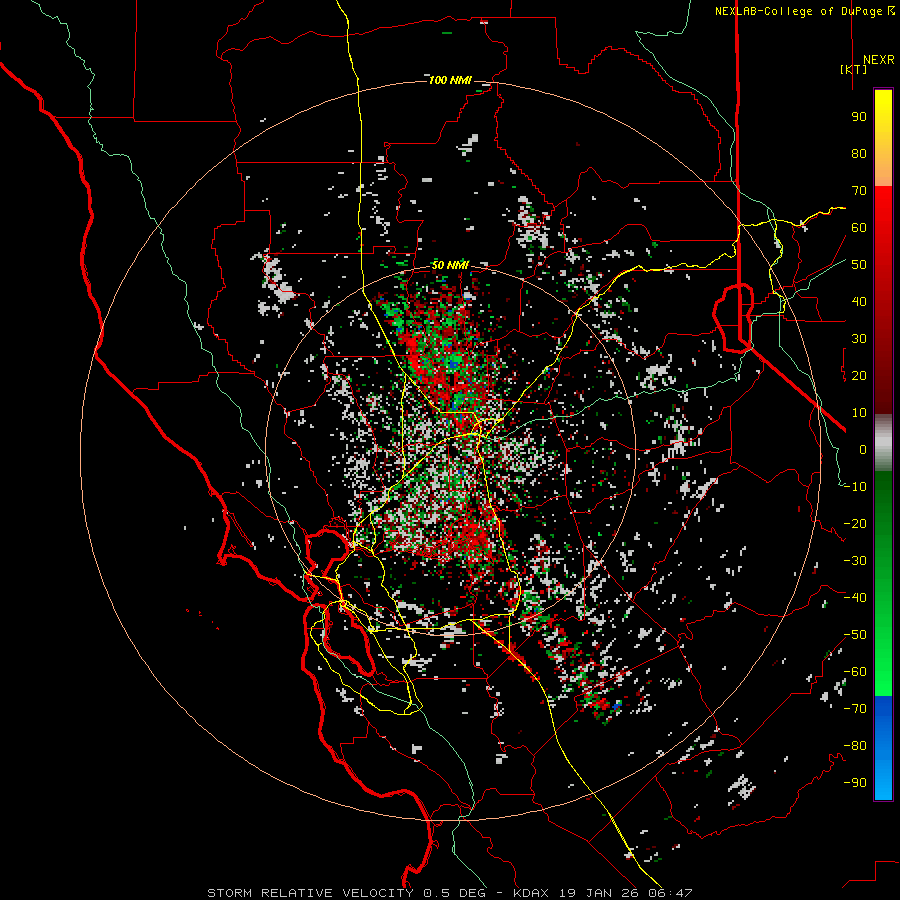Click the gray zero-velocity segment of the color bar
This screenshot has width=900, height=900.
(x=883, y=442)
